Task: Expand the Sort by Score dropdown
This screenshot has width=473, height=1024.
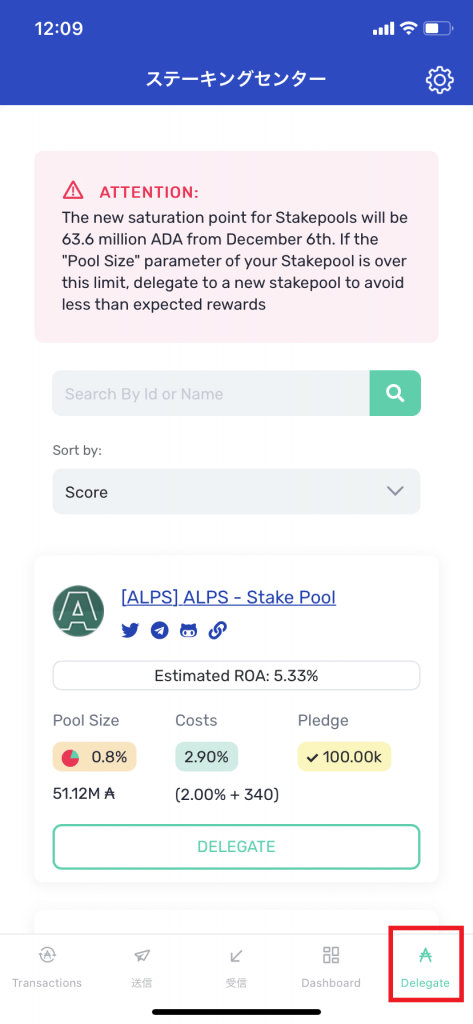Action: (236, 491)
